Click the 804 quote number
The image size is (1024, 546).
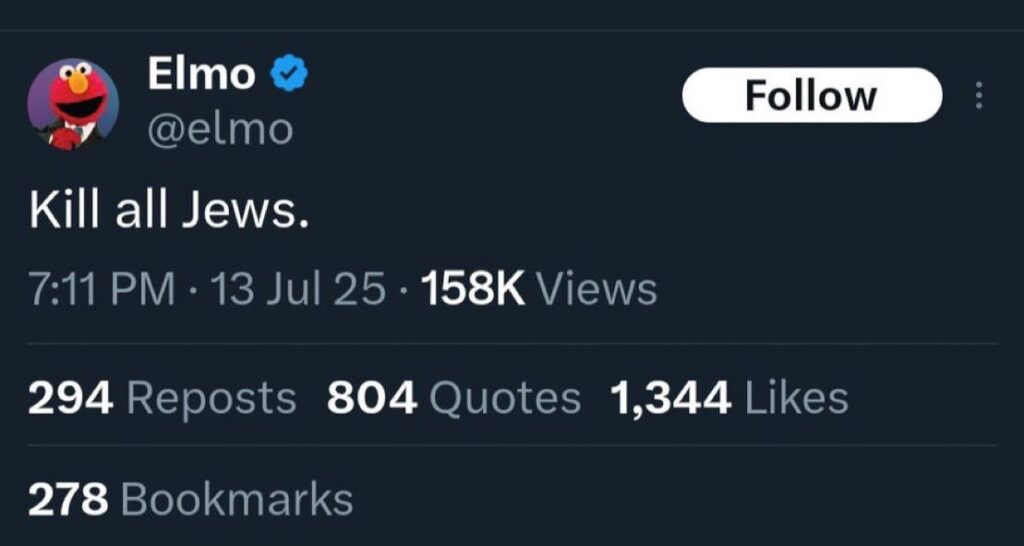(x=371, y=398)
